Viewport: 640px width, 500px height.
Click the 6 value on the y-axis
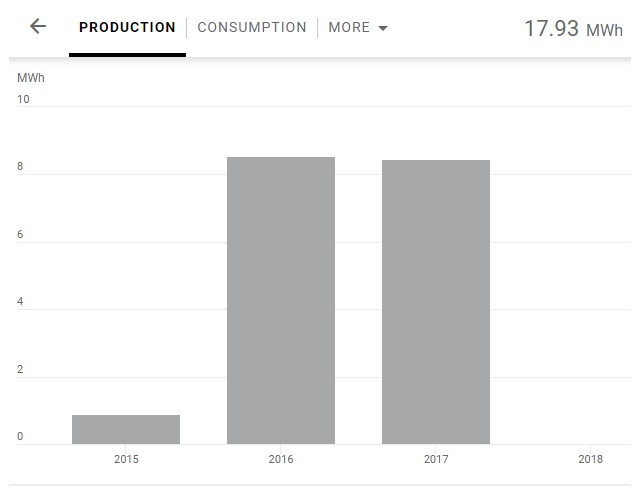(x=20, y=236)
